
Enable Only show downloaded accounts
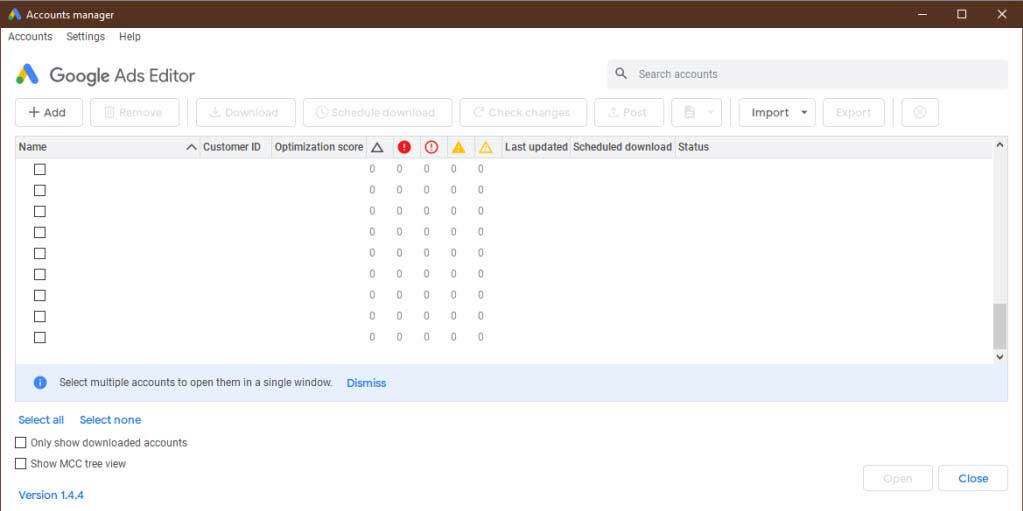(21, 442)
